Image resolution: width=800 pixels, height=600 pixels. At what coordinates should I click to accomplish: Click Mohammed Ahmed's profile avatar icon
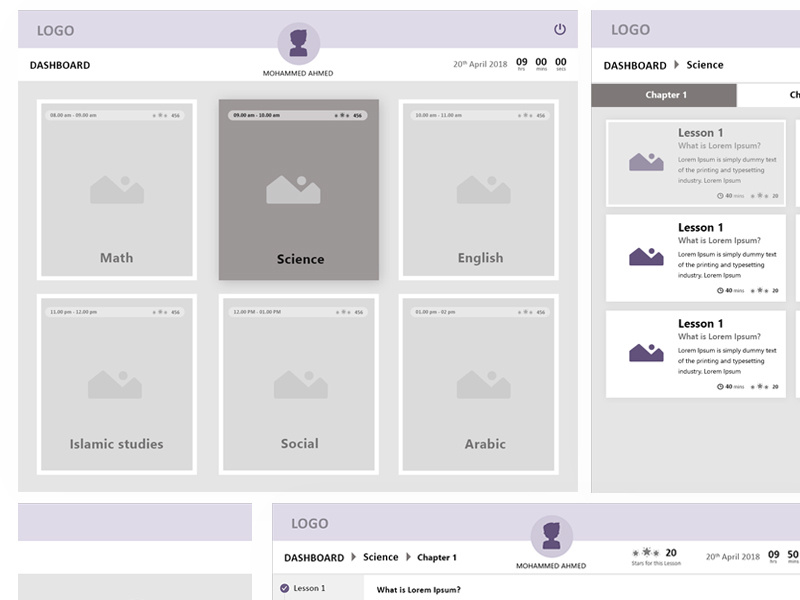(299, 45)
